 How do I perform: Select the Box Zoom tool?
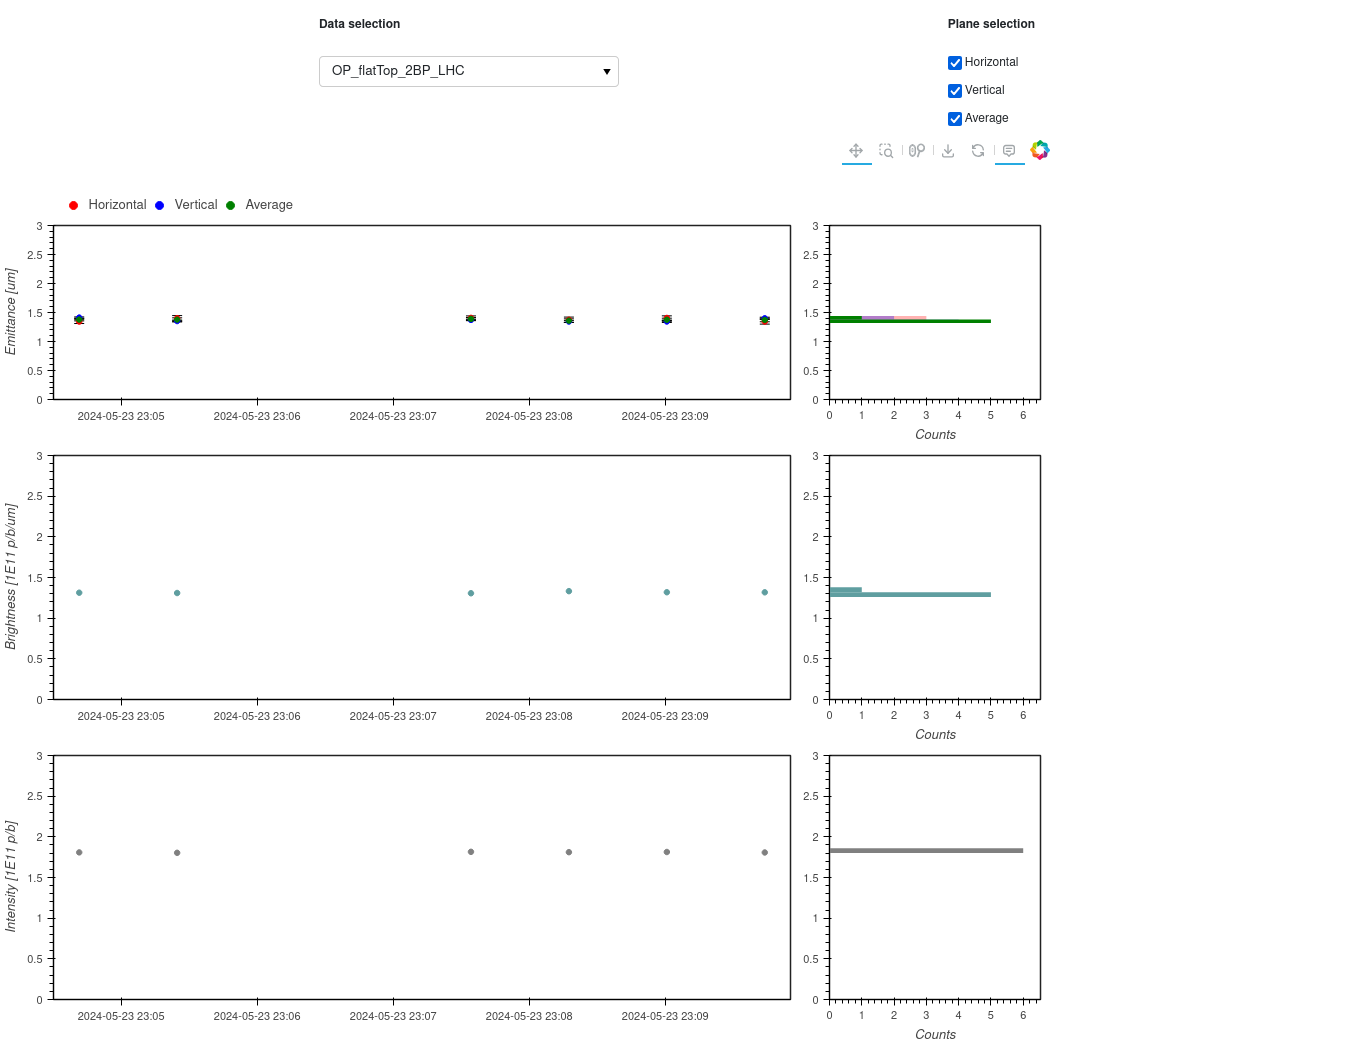pyautogui.click(x=886, y=151)
